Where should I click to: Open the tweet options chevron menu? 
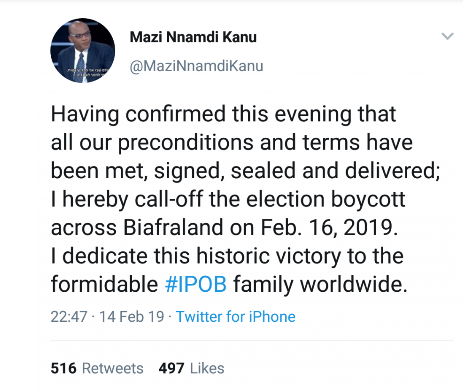tap(447, 36)
